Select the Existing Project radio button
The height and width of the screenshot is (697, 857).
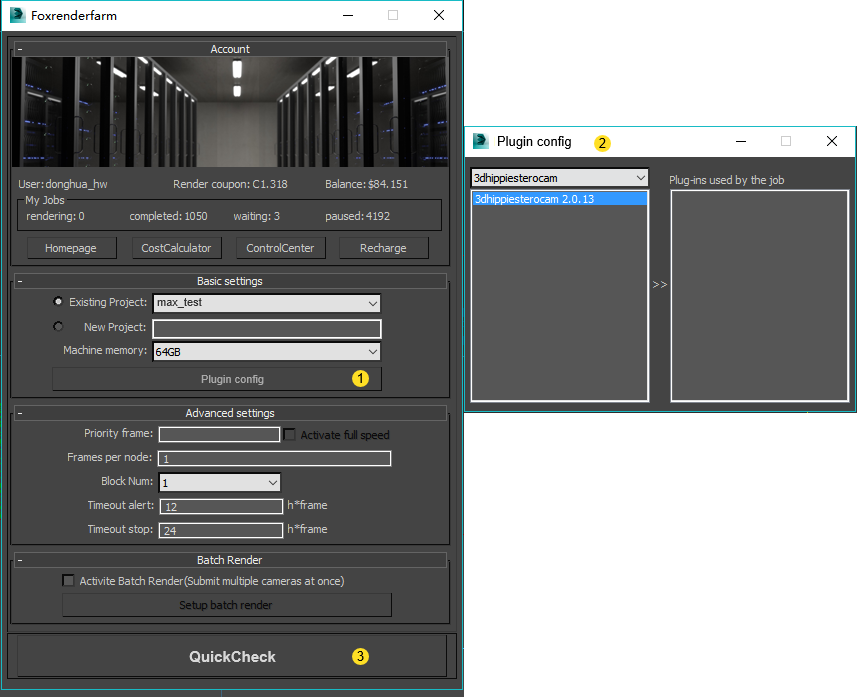tap(58, 301)
